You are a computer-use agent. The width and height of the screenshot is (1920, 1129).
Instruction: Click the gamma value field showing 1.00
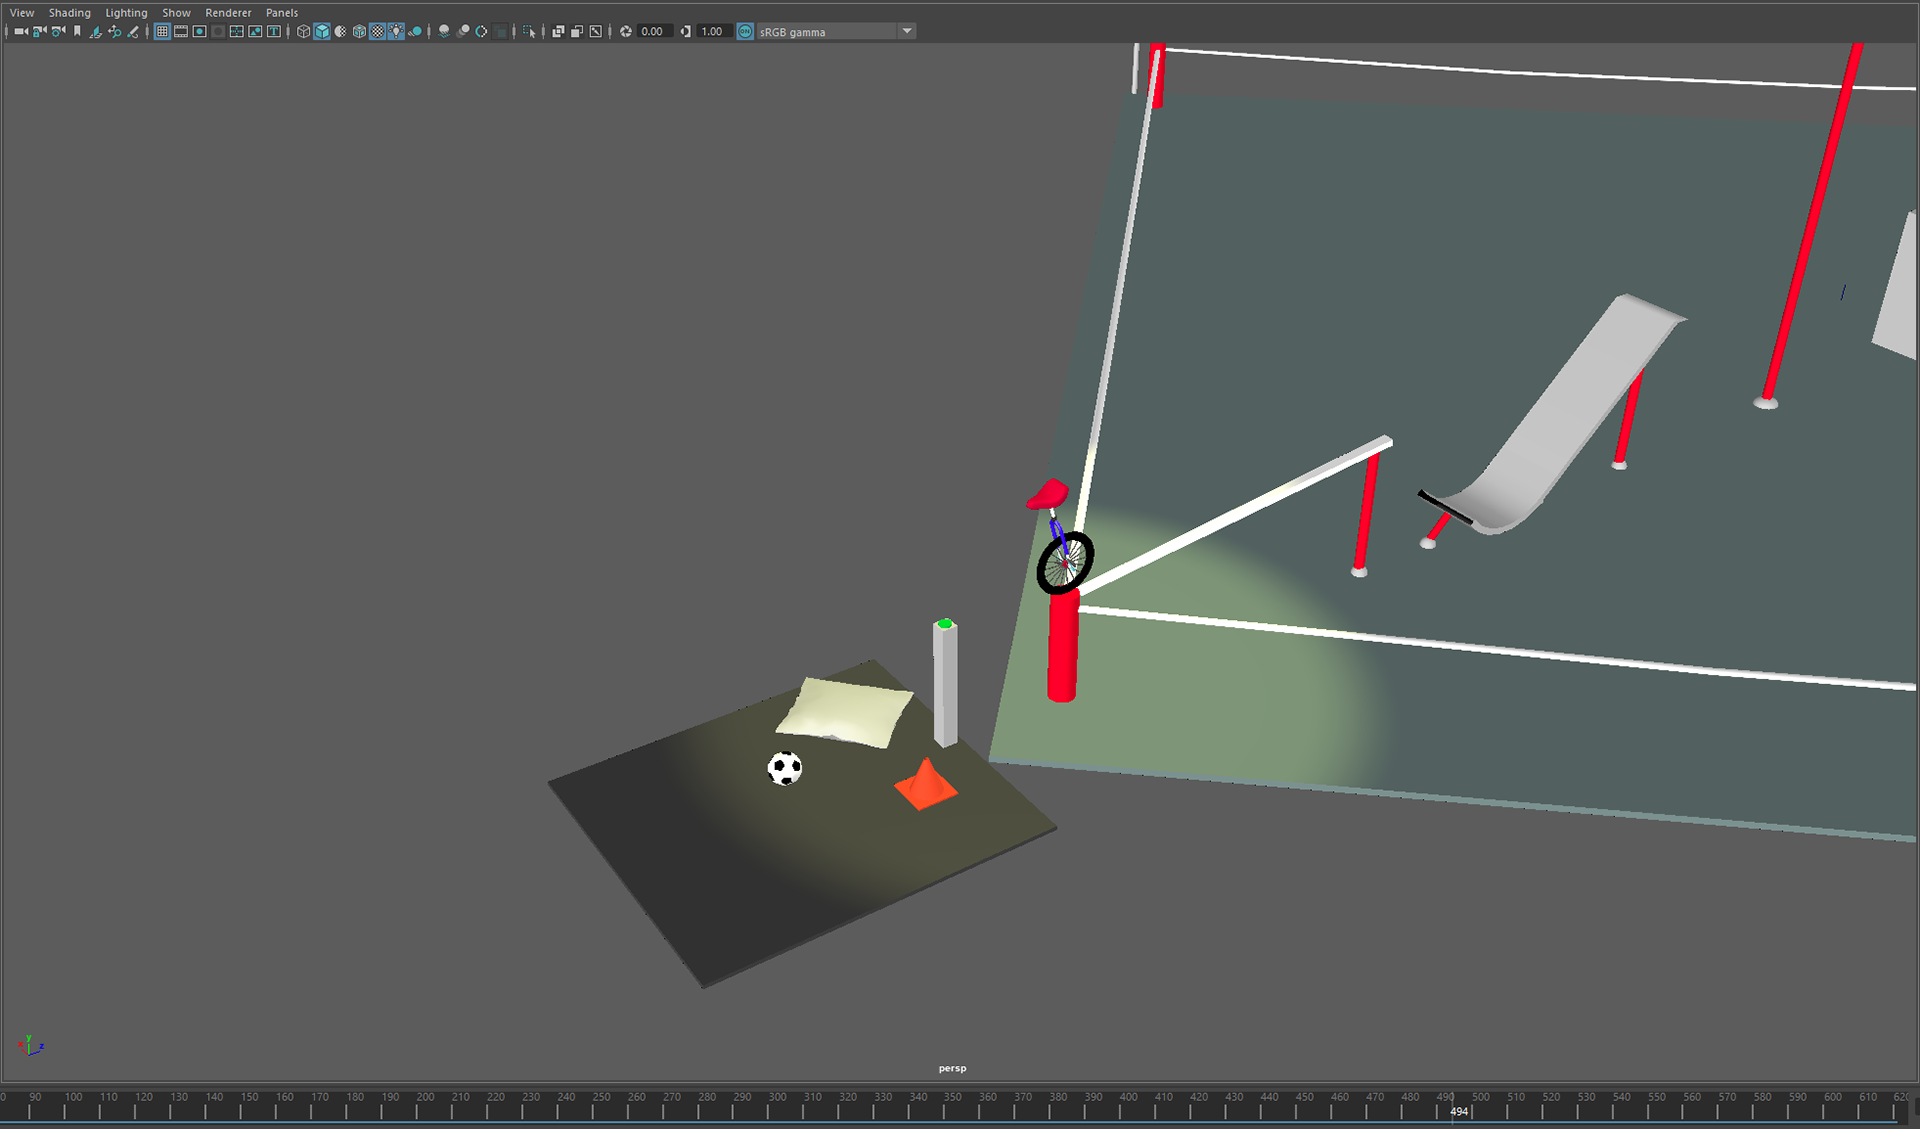tap(712, 32)
